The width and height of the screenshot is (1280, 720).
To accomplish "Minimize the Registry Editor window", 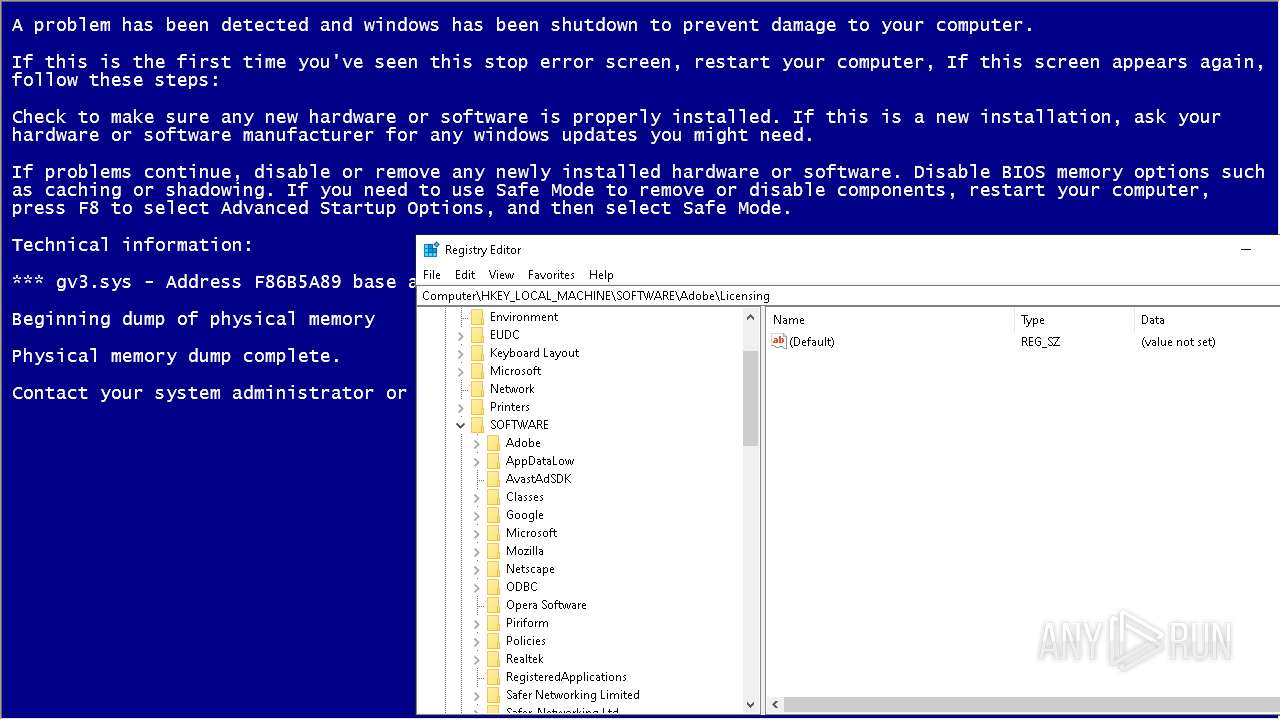I will click(1246, 250).
